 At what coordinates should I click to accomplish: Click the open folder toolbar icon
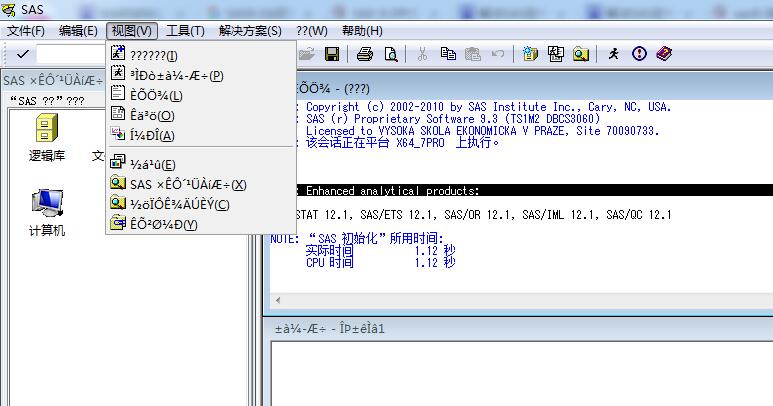[x=307, y=54]
